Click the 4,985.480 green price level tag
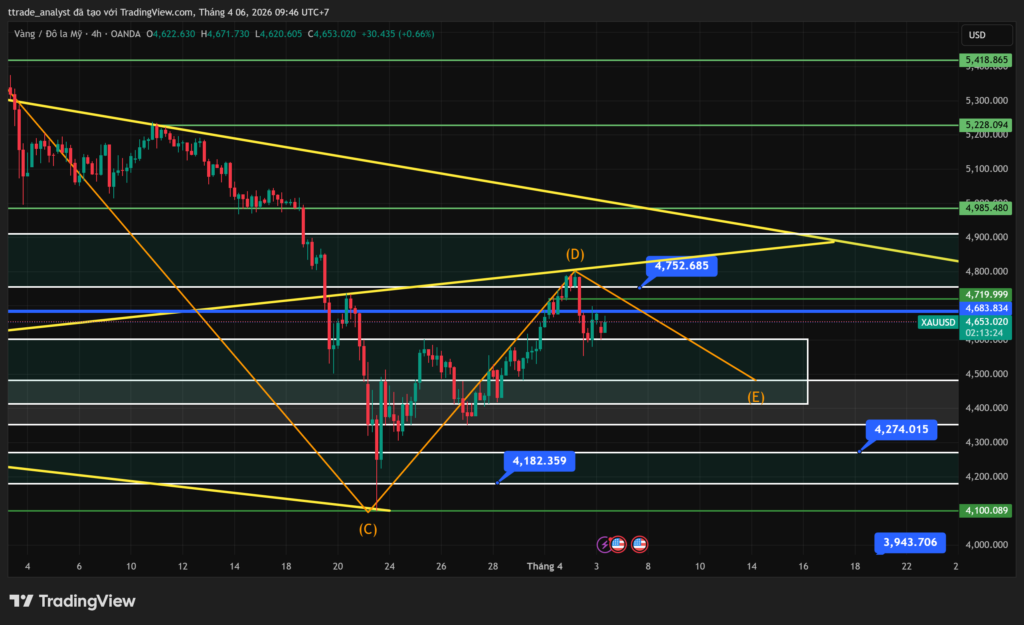Viewport: 1024px width, 625px height. pyautogui.click(x=985, y=208)
